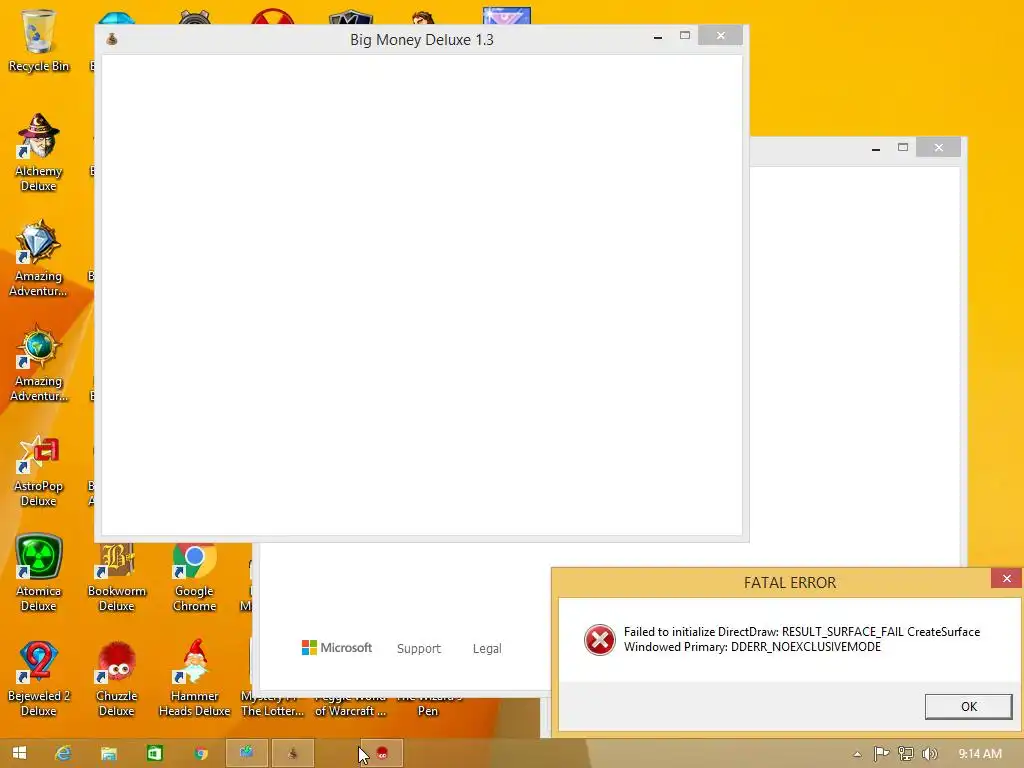
Task: Select the Amazing Adventures shortcut with globe compass icon
Action: (39, 362)
